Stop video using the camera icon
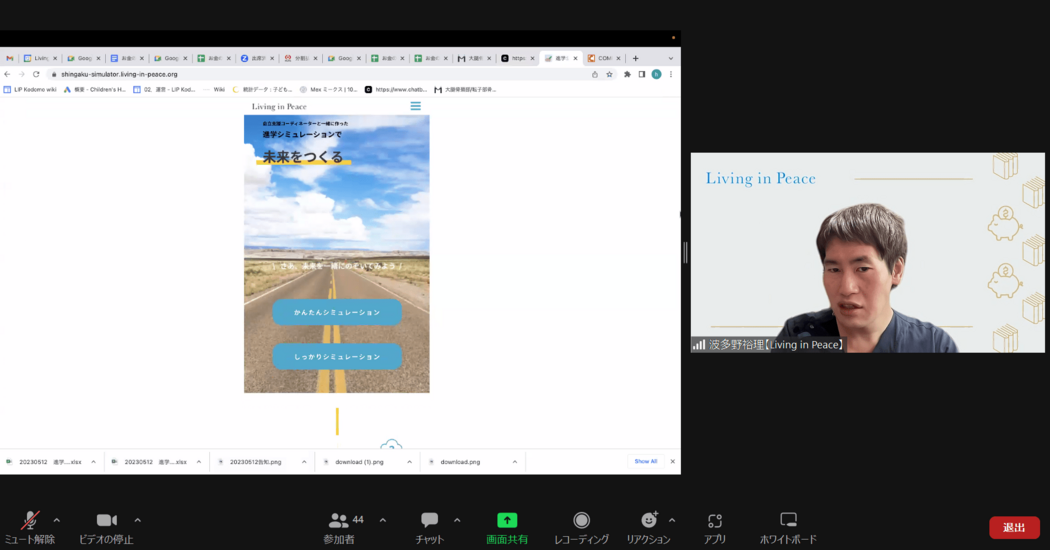 pos(106,521)
